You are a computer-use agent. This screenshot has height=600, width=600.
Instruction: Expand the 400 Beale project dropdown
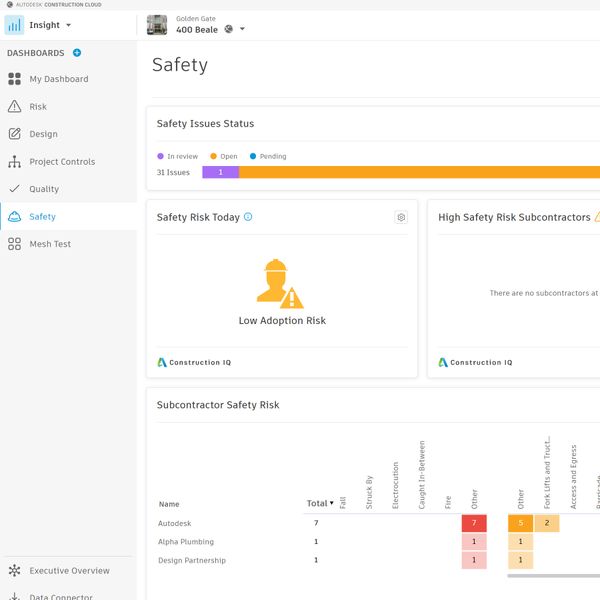(x=242, y=29)
